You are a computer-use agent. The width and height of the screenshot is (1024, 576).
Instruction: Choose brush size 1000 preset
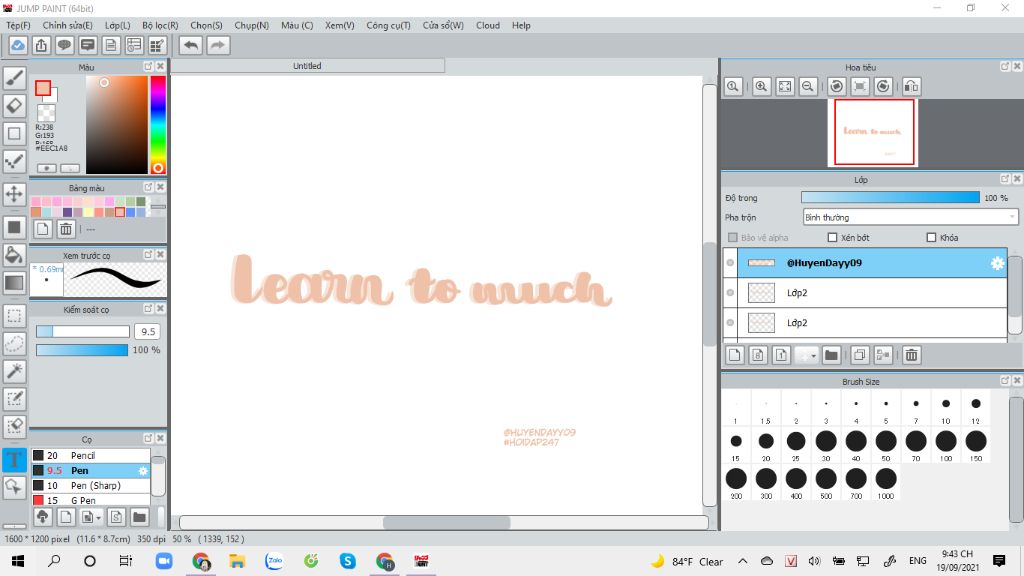click(x=886, y=482)
